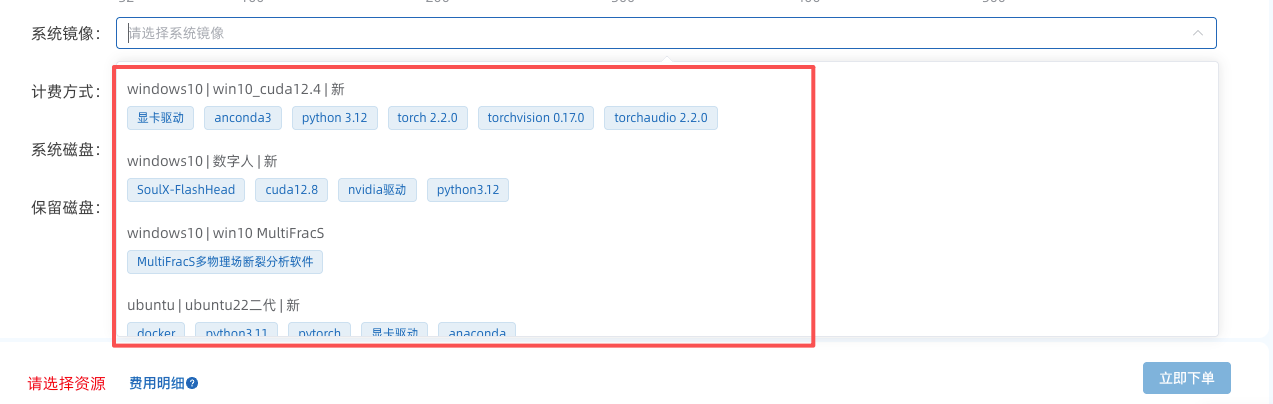
Task: Click the torch 2.2.0 tag
Action: coord(427,118)
